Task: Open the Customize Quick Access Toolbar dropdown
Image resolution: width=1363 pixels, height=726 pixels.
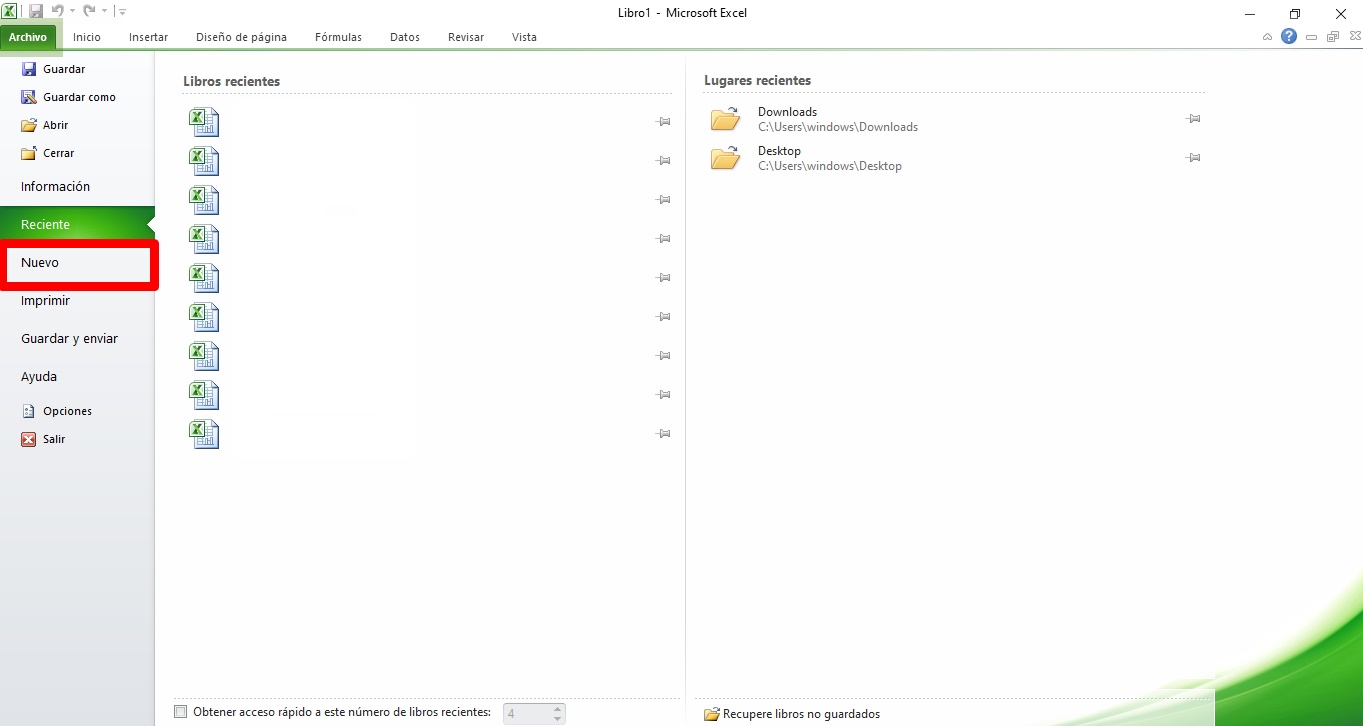Action: point(122,12)
